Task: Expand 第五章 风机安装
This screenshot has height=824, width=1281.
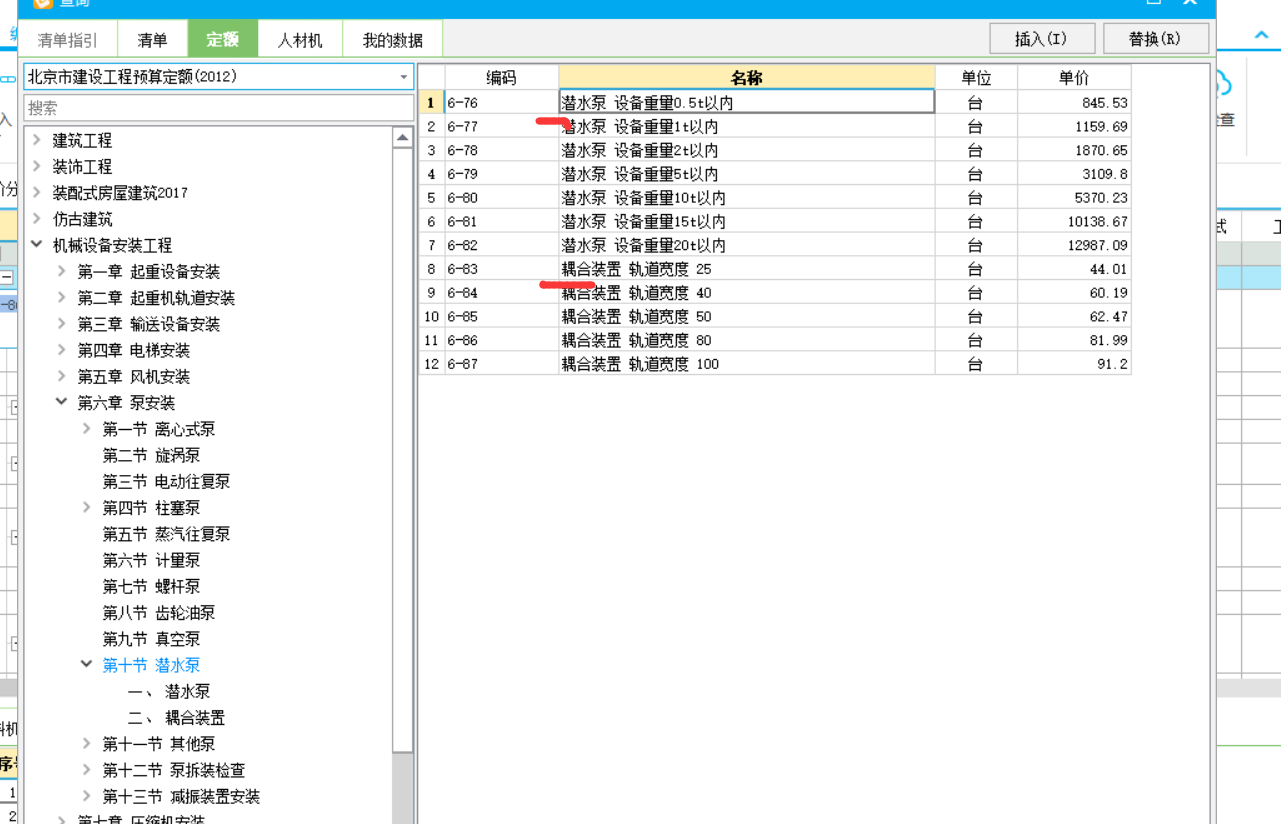Action: click(x=62, y=376)
